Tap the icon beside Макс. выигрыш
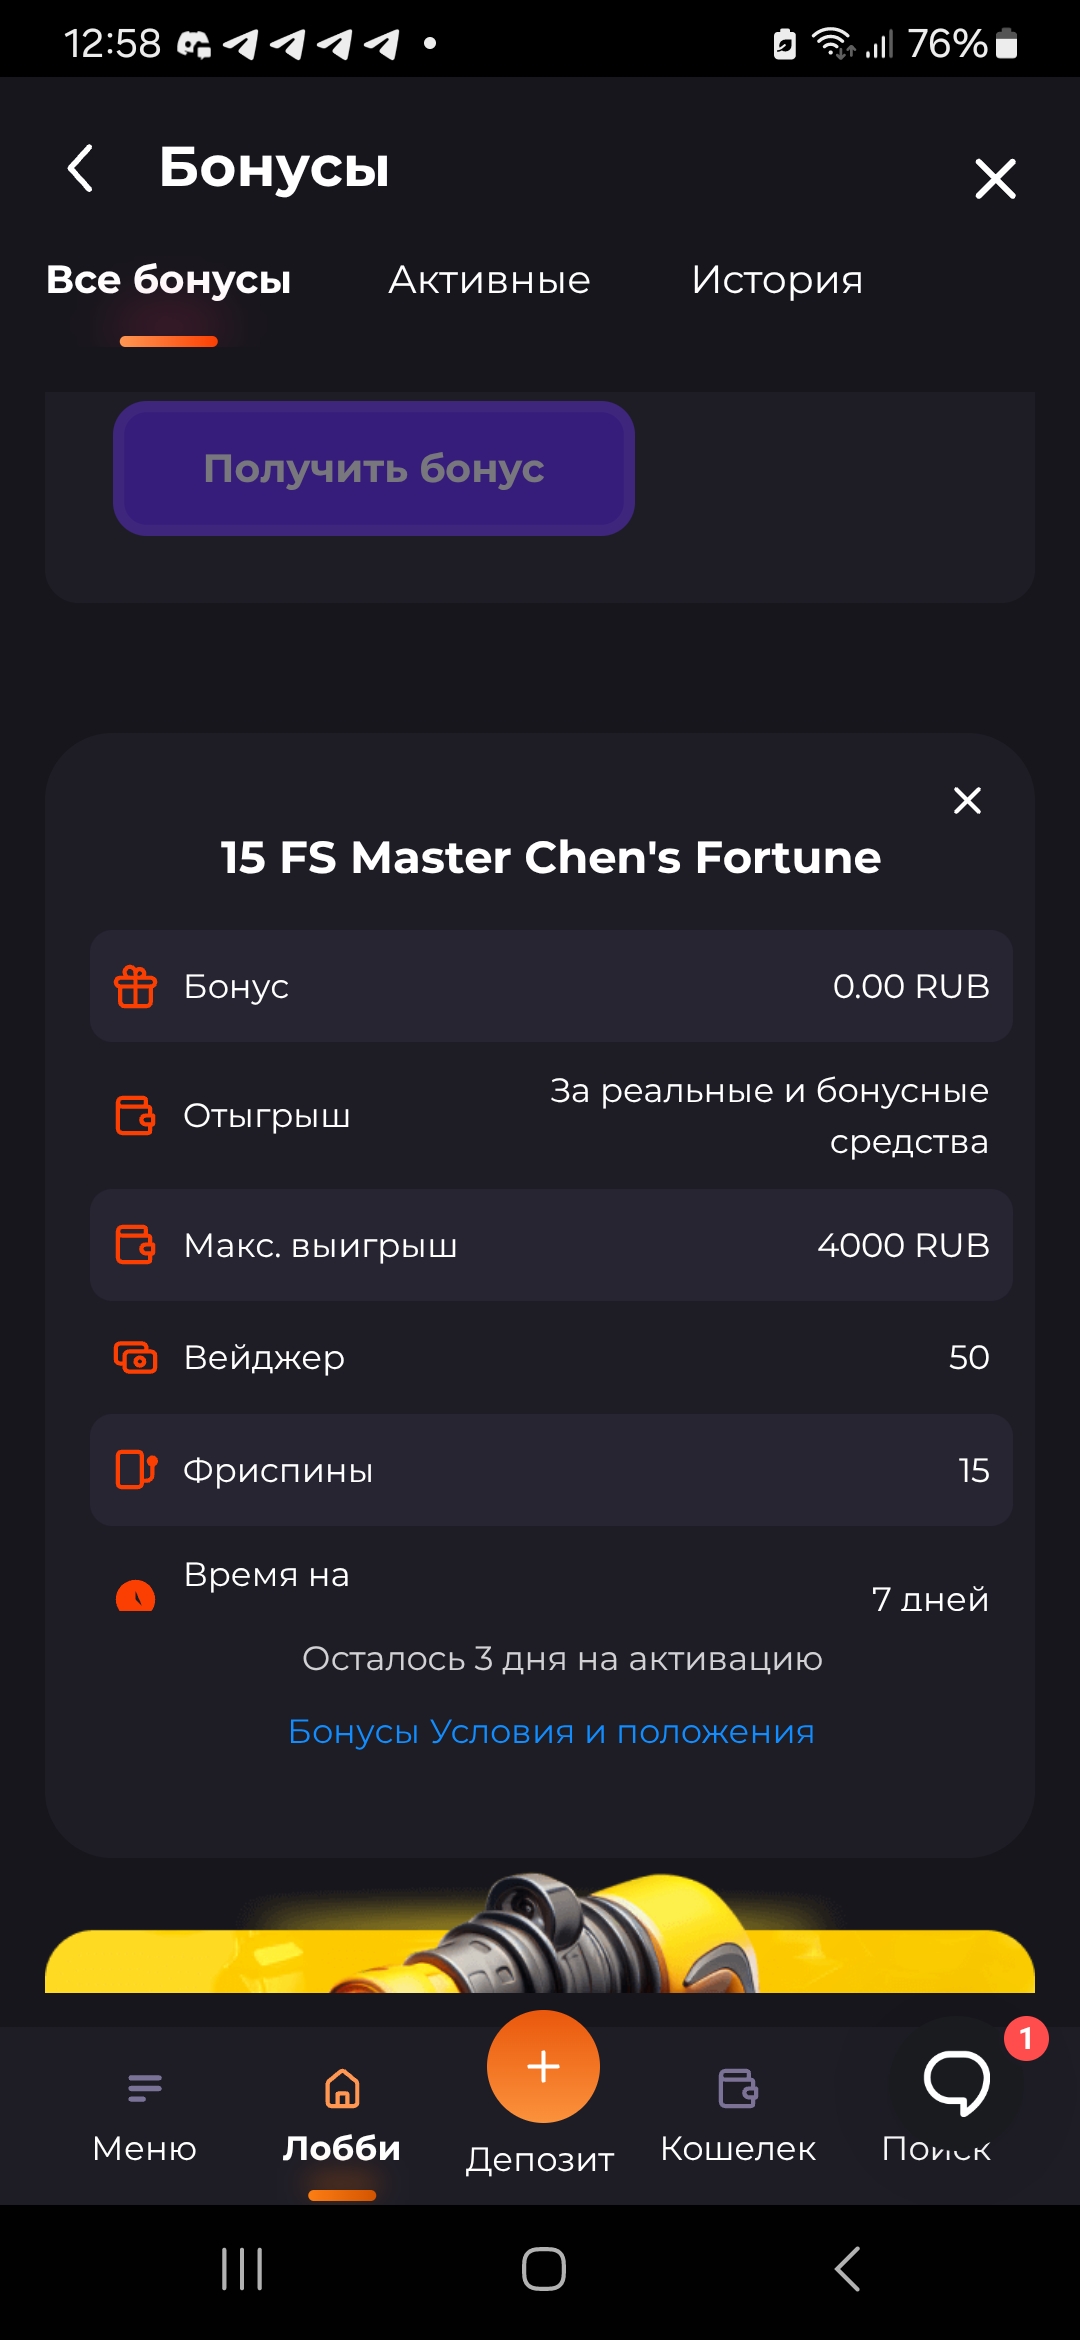This screenshot has width=1080, height=2340. [135, 1245]
